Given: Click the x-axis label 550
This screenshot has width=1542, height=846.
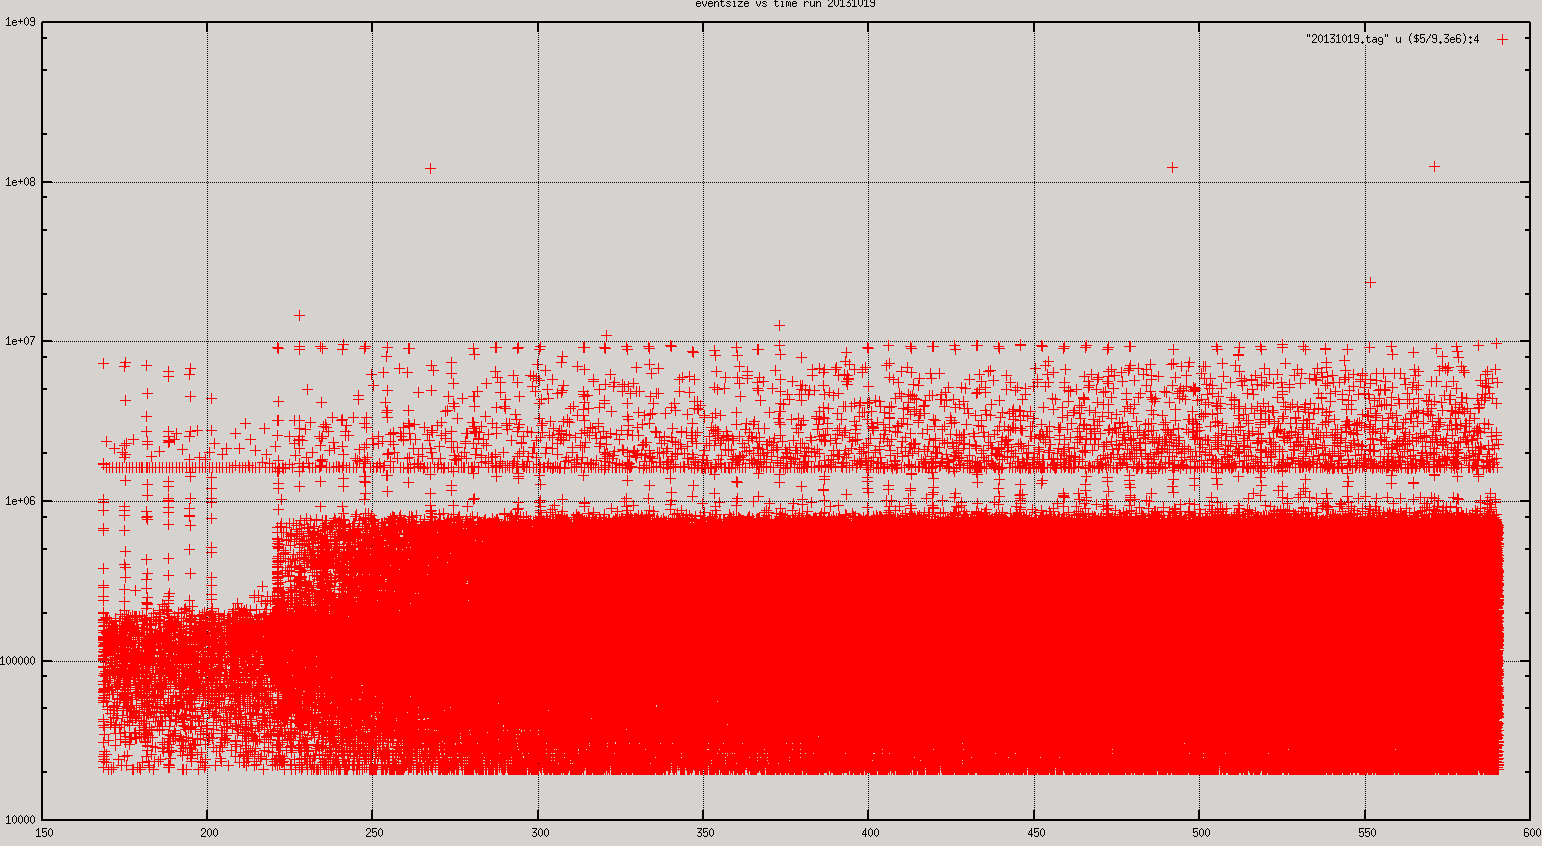Looking at the screenshot, I should pos(1366,832).
